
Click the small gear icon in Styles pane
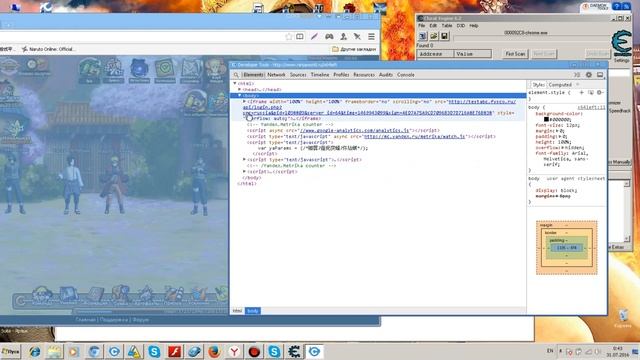point(599,93)
